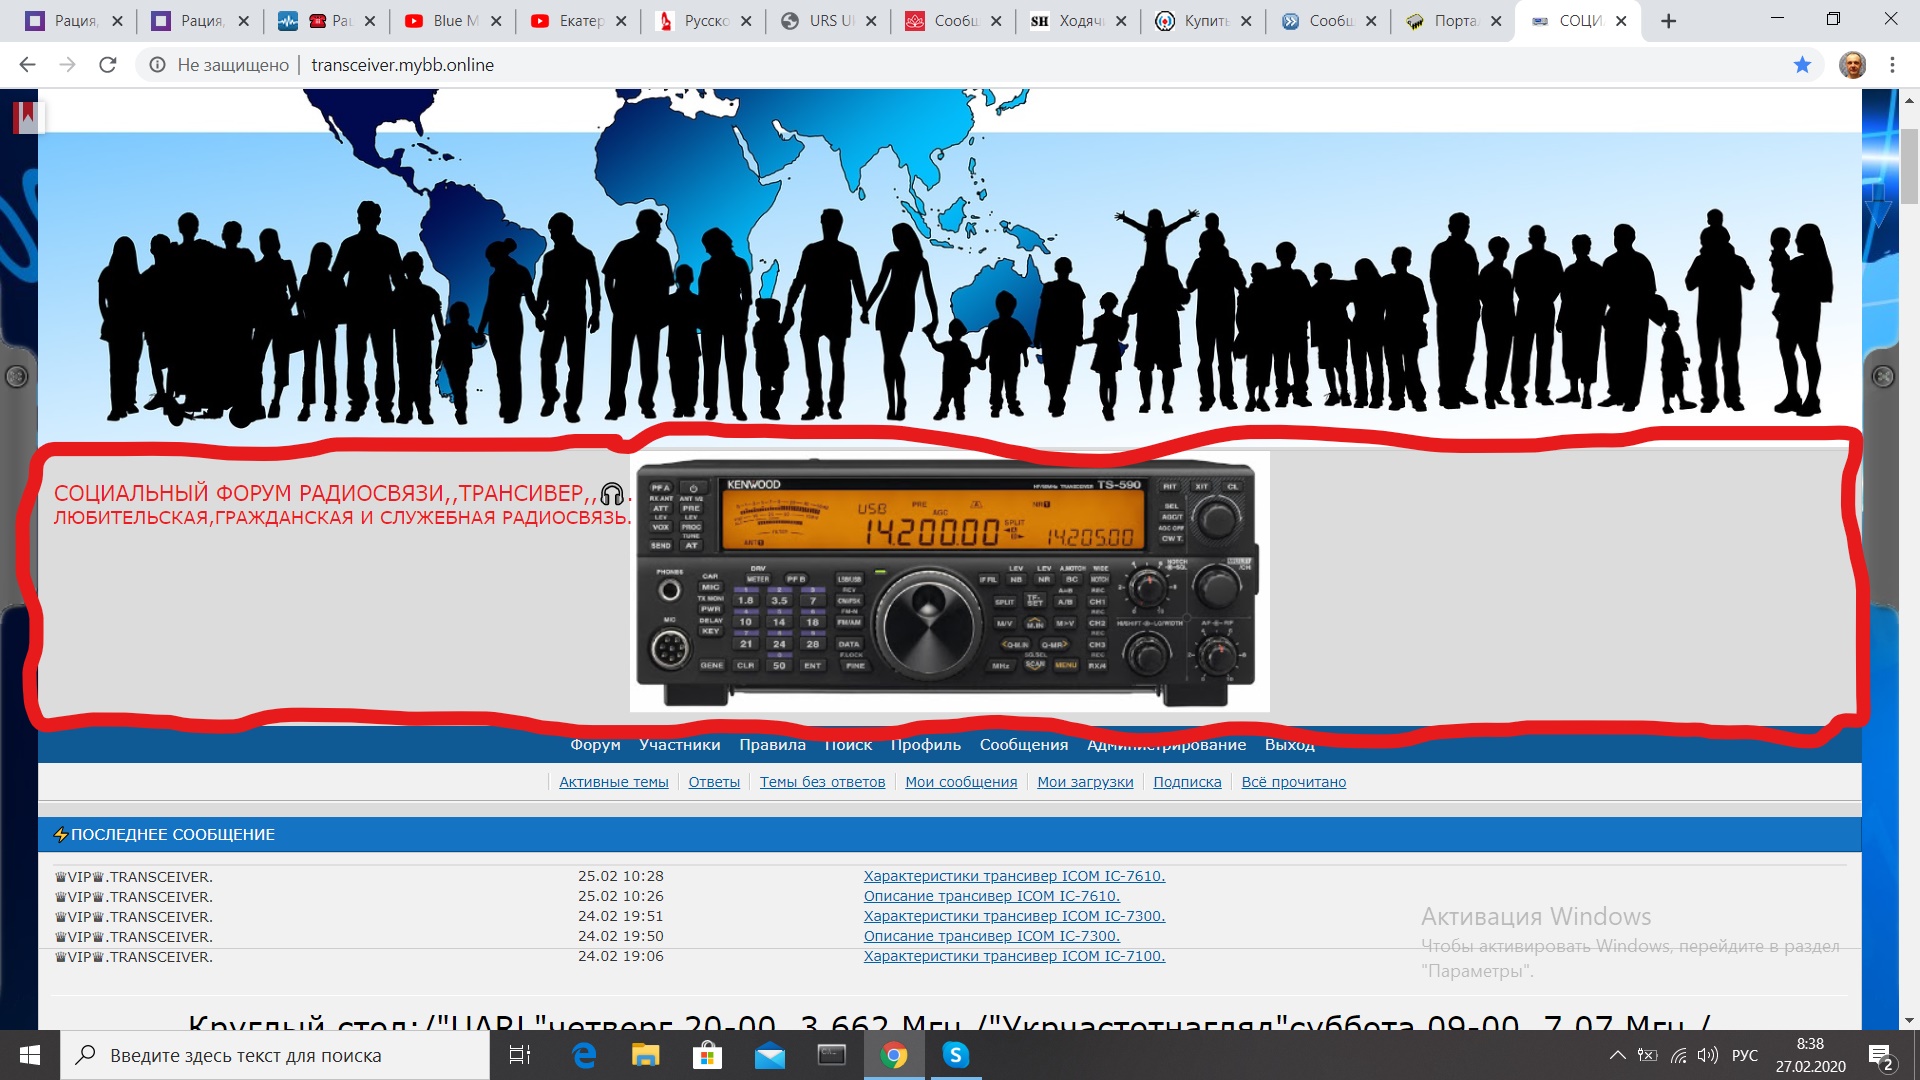
Task: Click the site security info icon
Action: click(157, 65)
